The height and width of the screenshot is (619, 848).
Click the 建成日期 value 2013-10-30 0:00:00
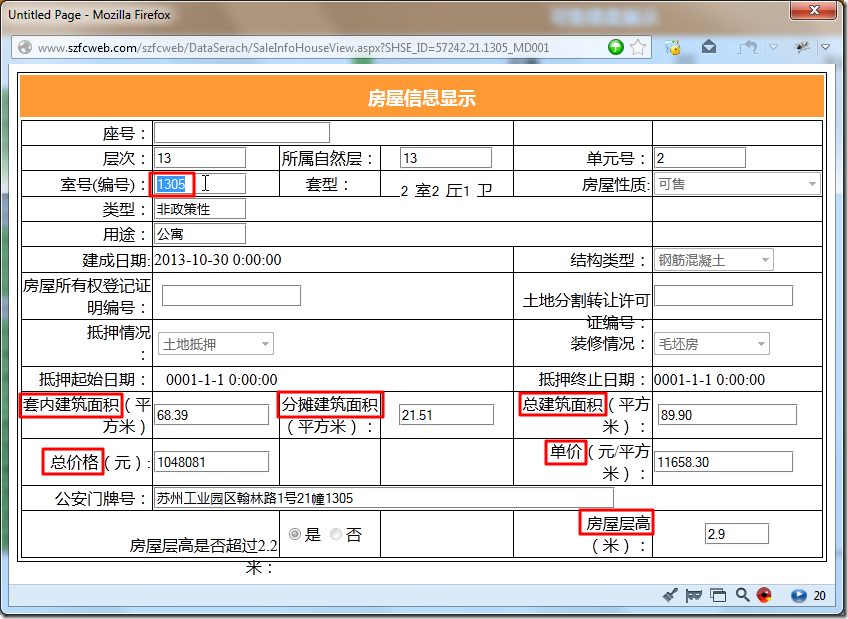coord(218,260)
